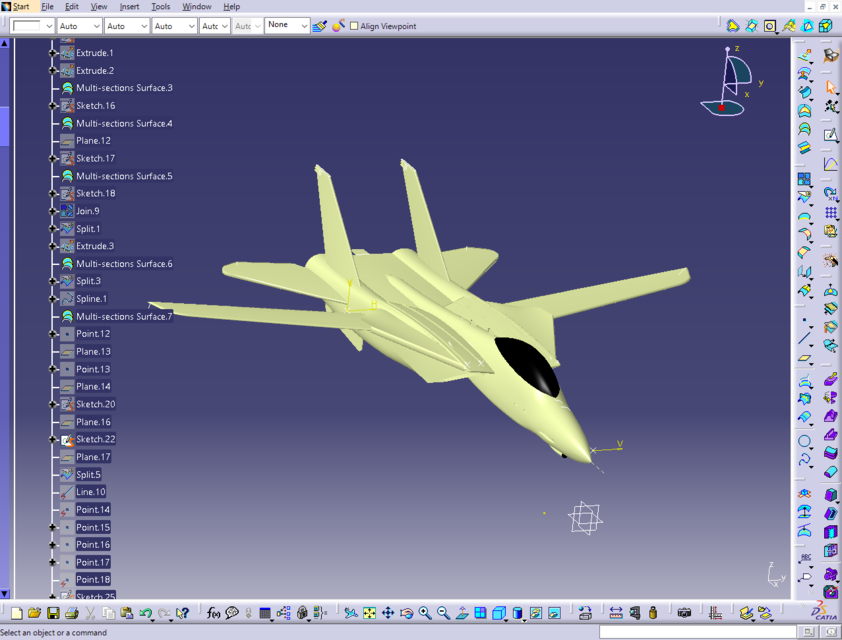Activate the Pan view tool
842x640 pixels.
(388, 611)
